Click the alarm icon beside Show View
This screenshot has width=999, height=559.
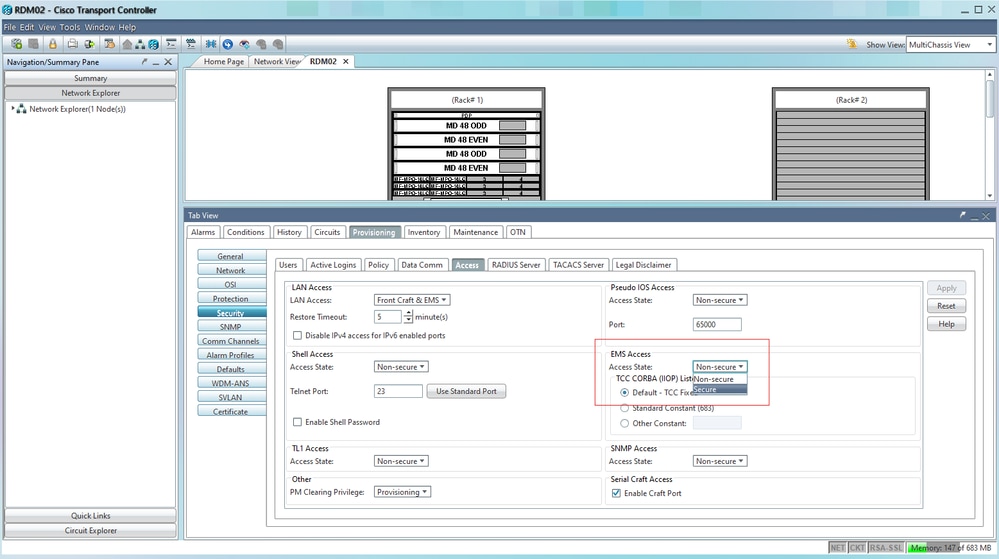point(852,44)
